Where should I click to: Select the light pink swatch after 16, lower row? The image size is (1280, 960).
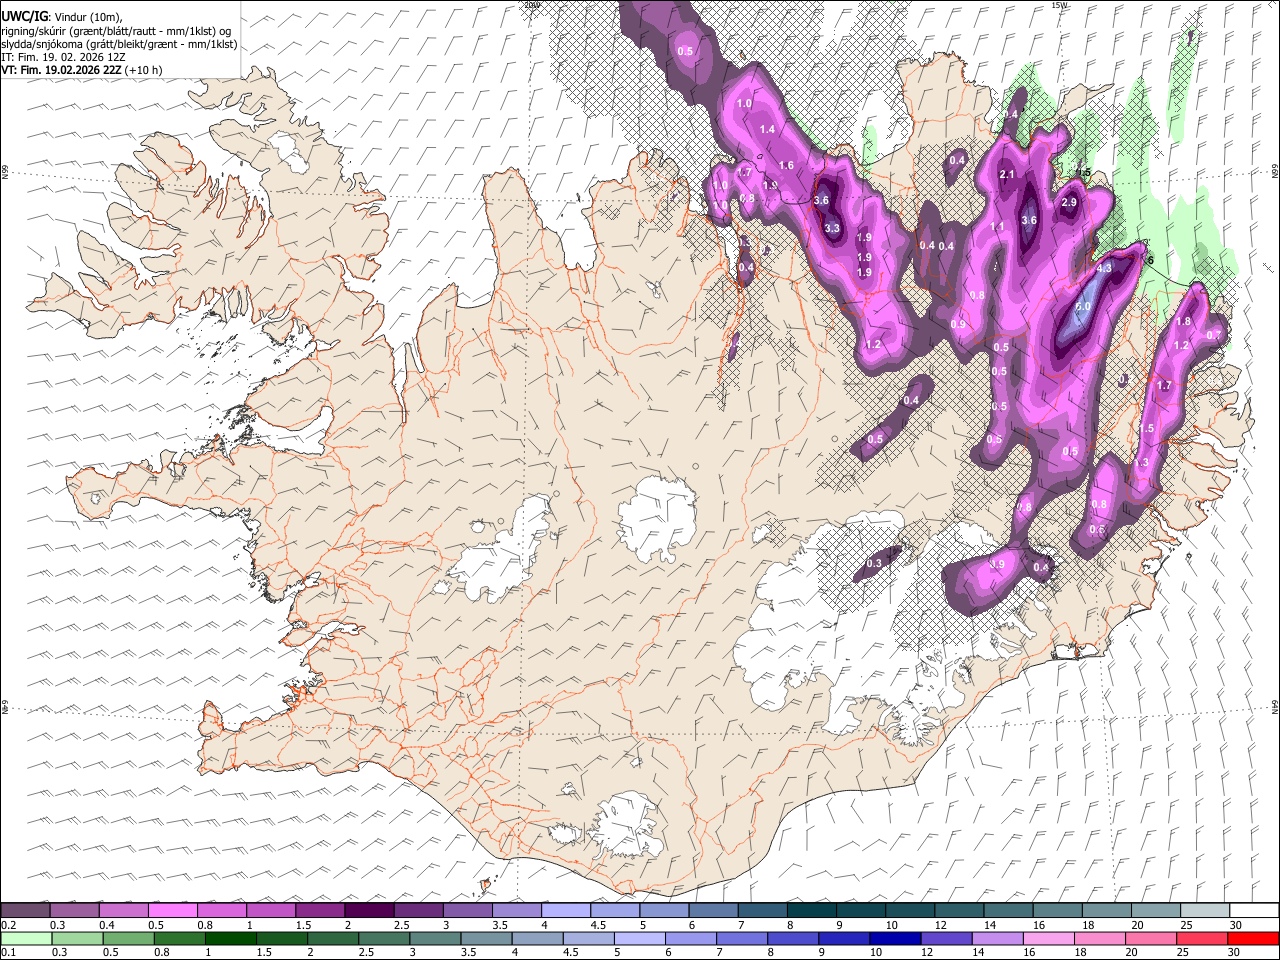click(x=1047, y=938)
